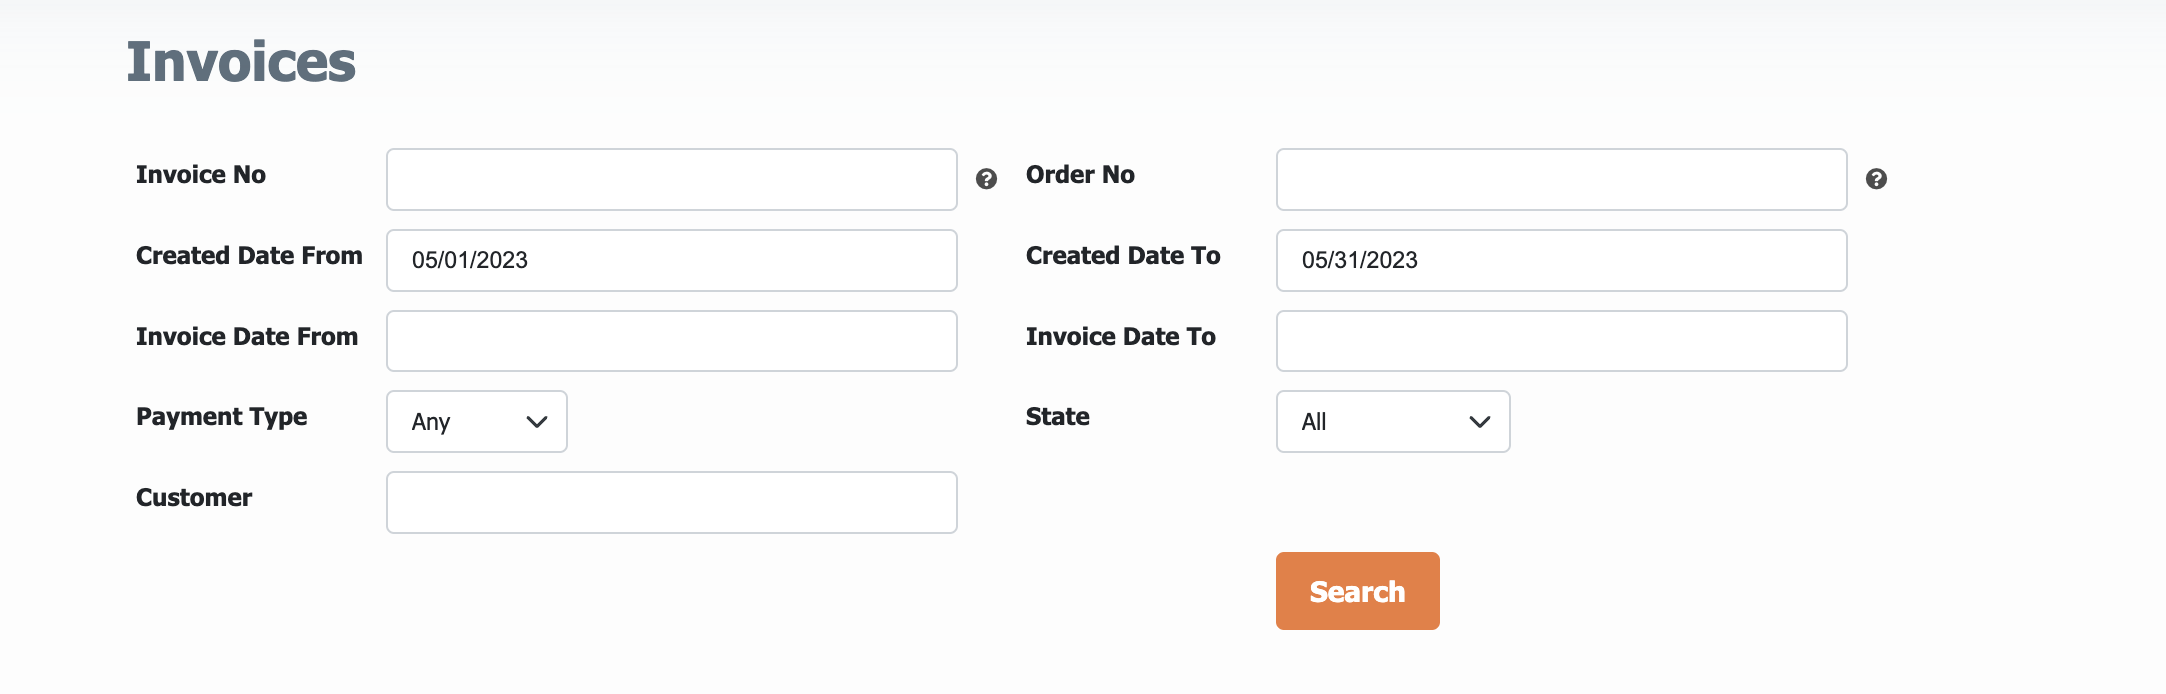
Task: Open the Payment Type dropdown
Action: (477, 422)
